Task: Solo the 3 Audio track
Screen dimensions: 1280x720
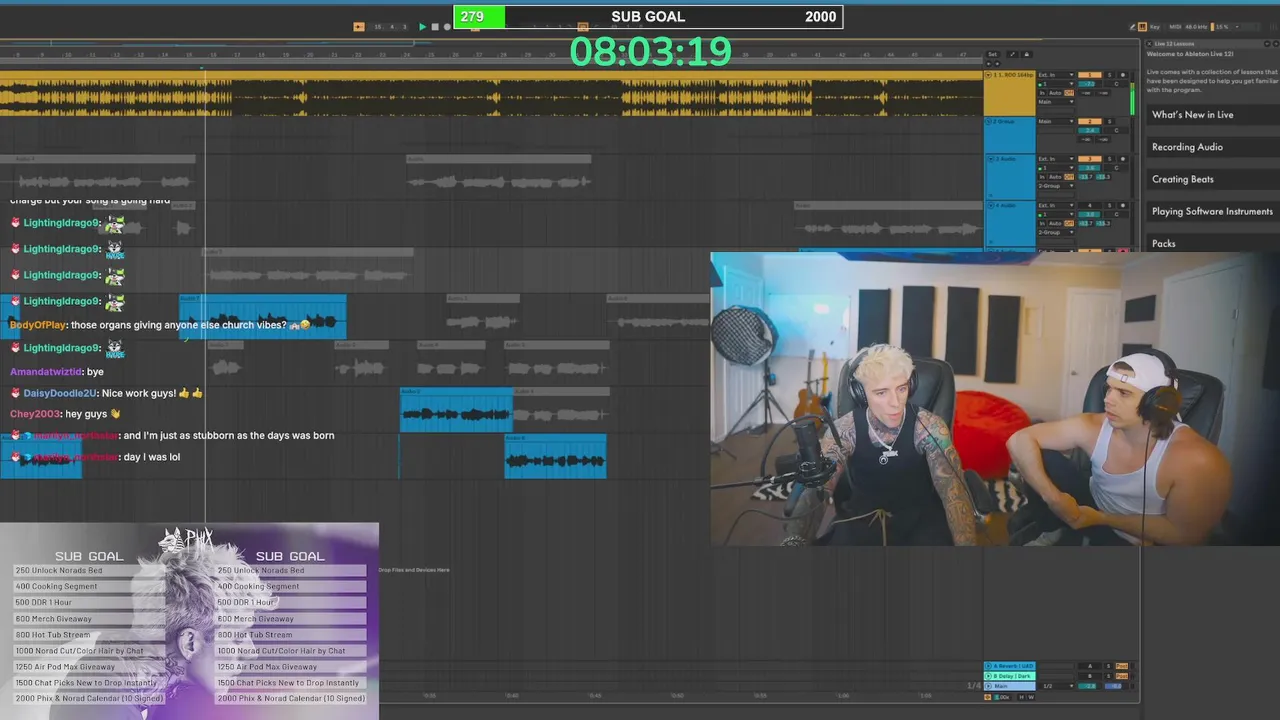Action: (x=1109, y=159)
